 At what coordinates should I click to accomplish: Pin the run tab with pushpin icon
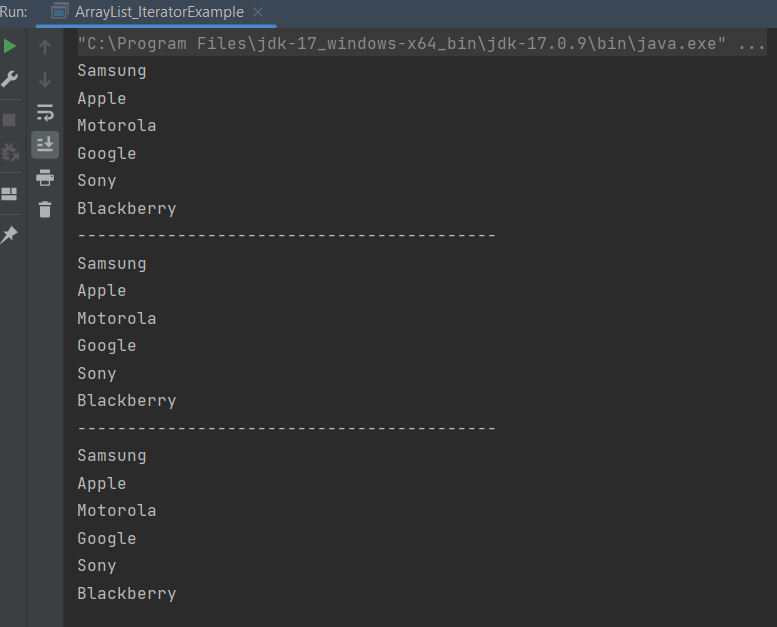click(10, 234)
